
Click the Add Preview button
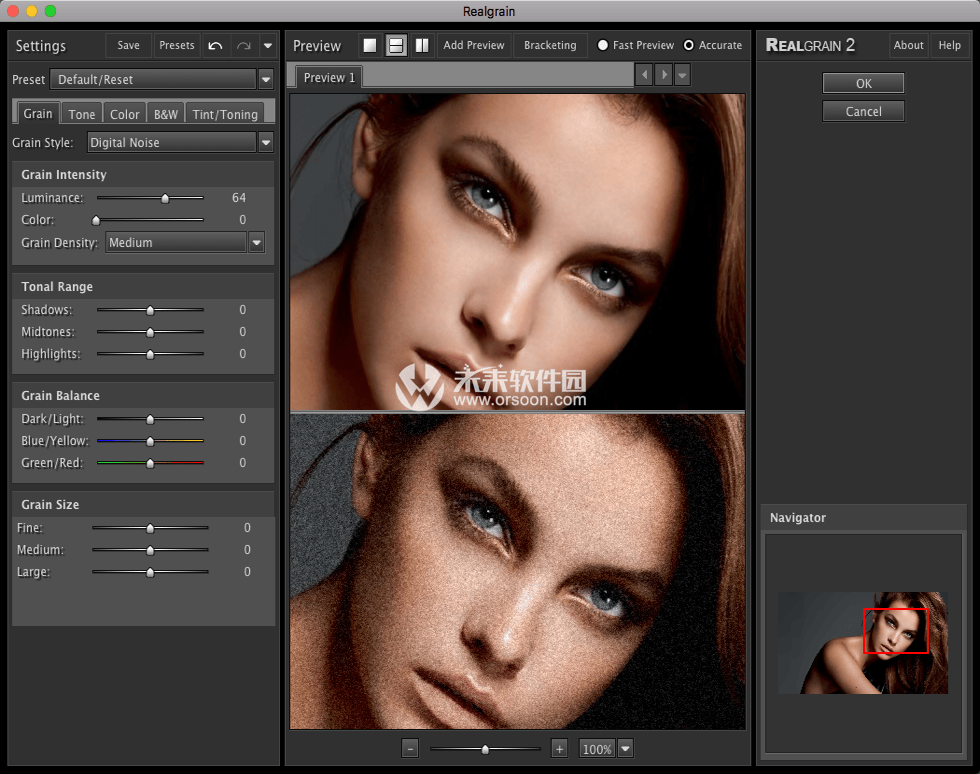[474, 46]
